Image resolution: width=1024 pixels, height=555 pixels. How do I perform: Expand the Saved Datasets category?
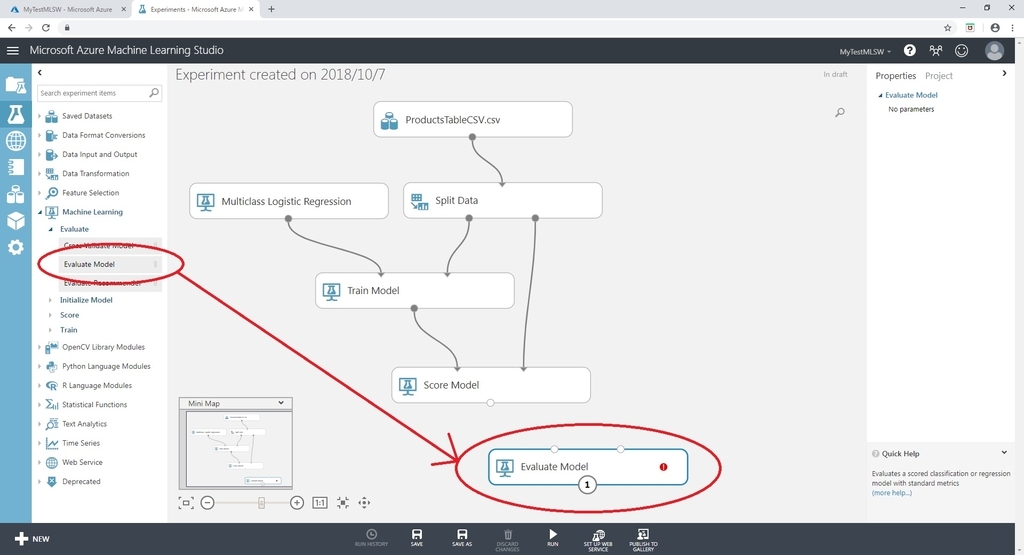point(39,116)
